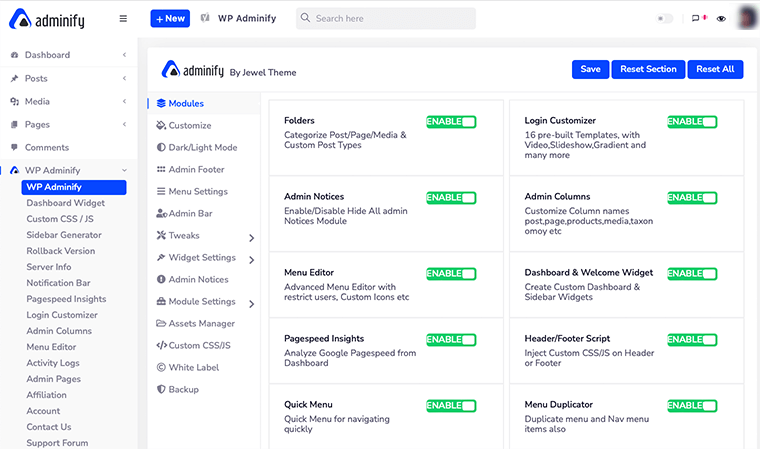
Task: Expand the Posts menu chevron
Action: (124, 78)
